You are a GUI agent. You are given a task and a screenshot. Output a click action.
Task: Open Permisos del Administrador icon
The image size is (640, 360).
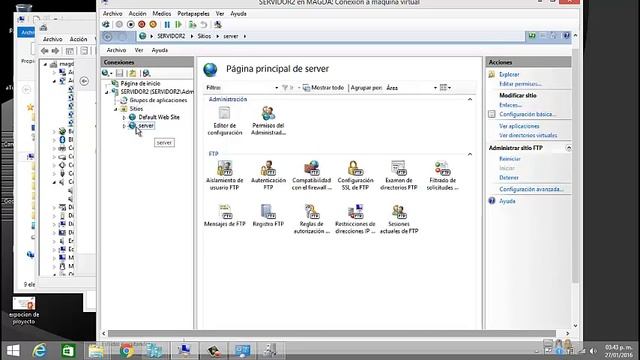(268, 121)
